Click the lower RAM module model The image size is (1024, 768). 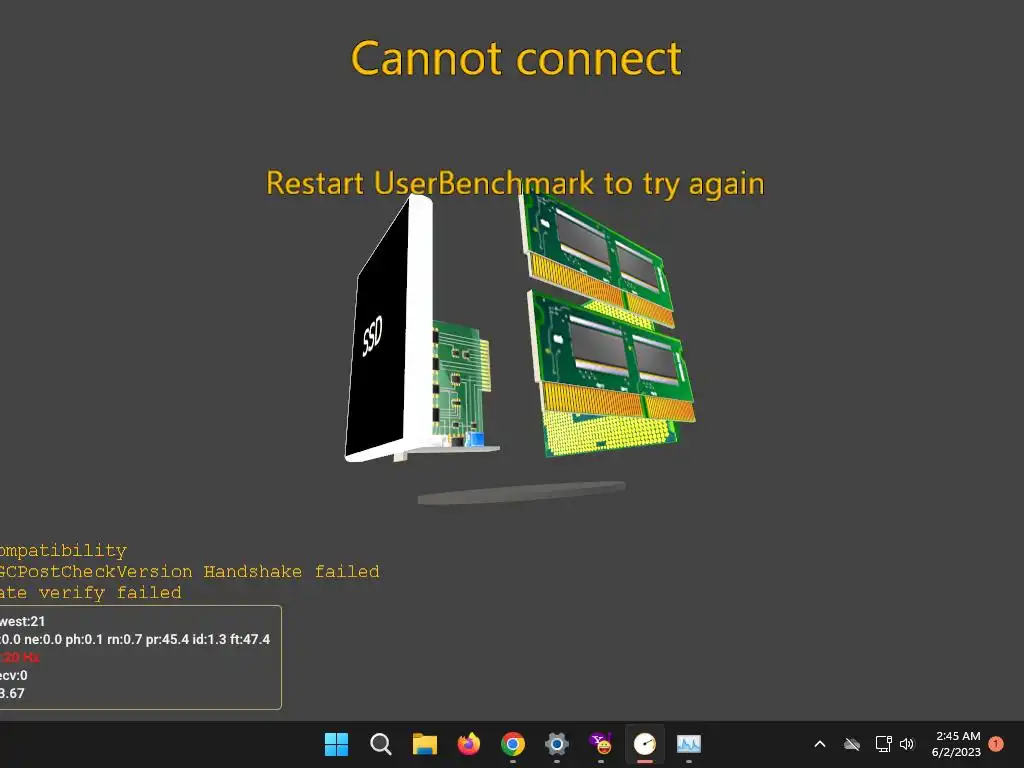(612, 354)
